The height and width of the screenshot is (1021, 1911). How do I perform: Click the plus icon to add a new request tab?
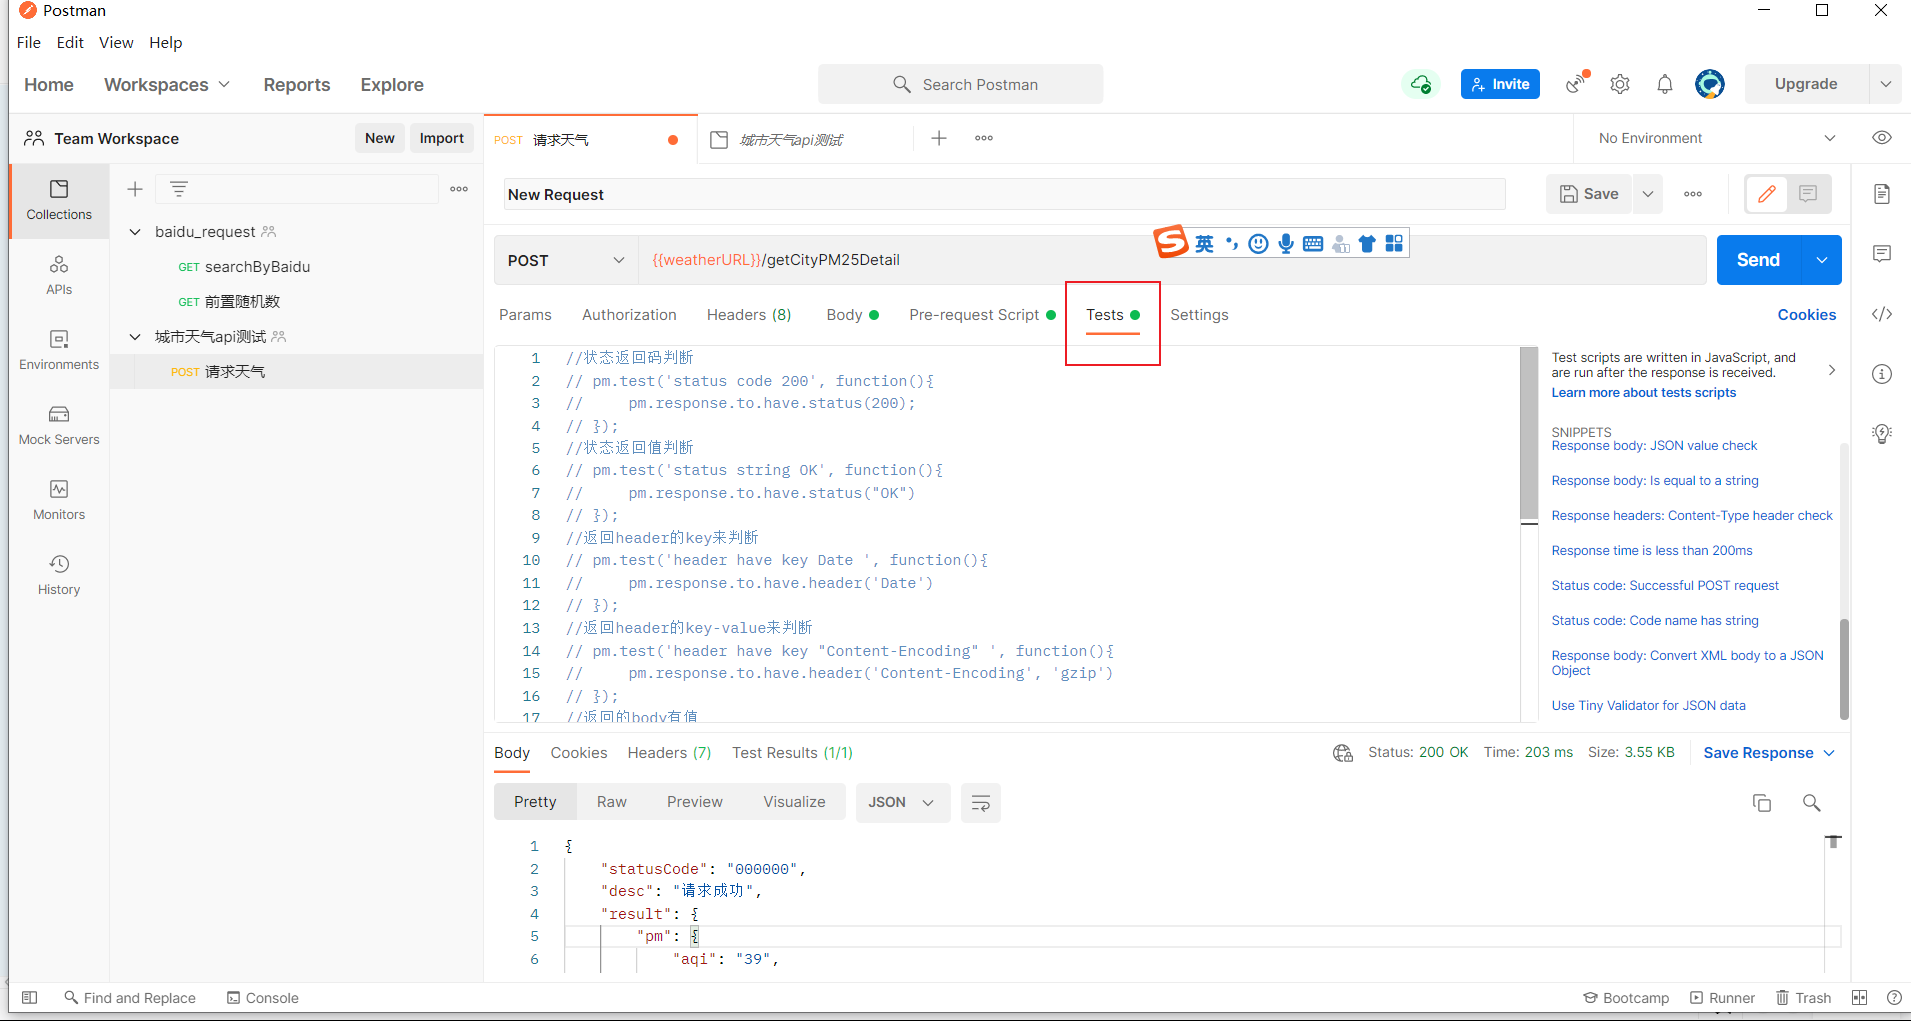(x=939, y=138)
